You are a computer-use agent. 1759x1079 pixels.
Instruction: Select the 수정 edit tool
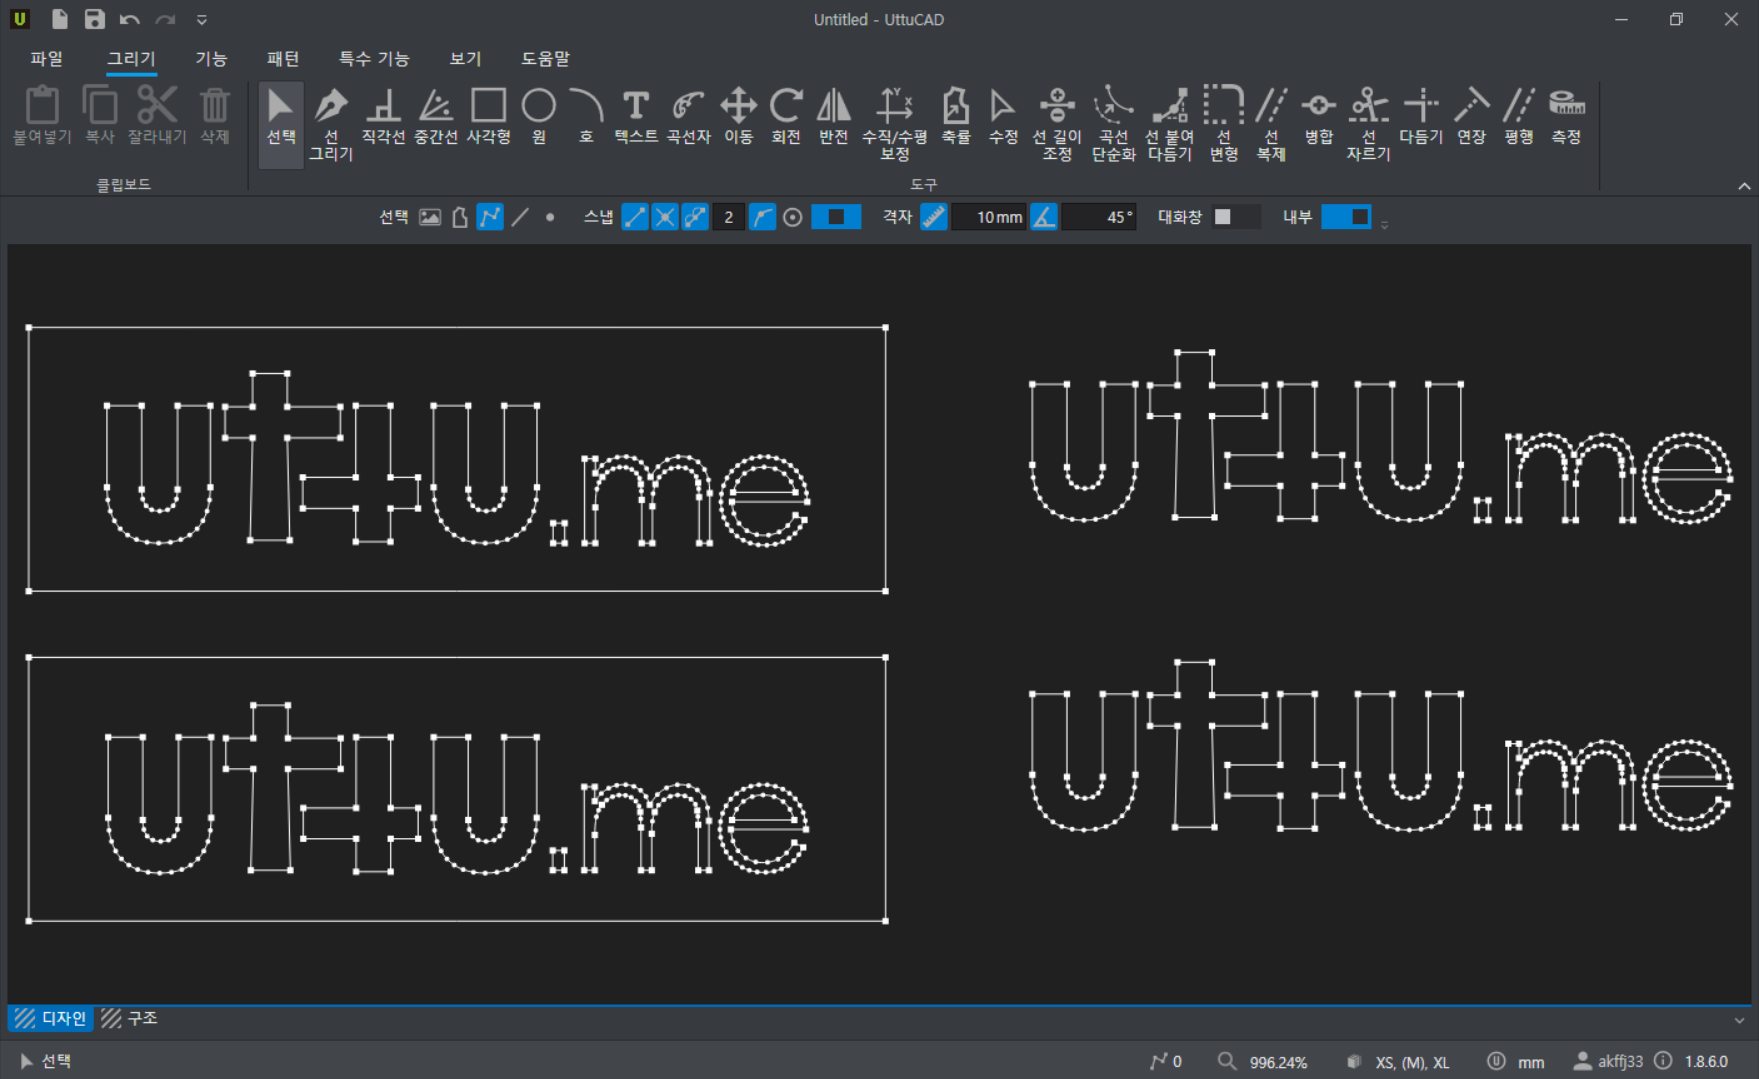click(1003, 117)
